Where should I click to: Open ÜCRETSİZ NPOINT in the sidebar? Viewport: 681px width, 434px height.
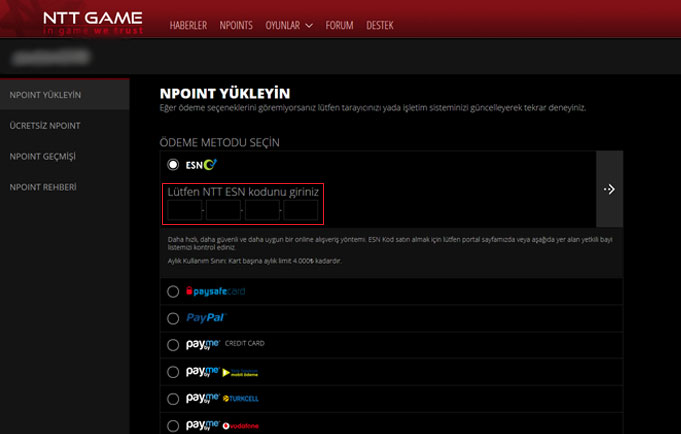point(45,125)
